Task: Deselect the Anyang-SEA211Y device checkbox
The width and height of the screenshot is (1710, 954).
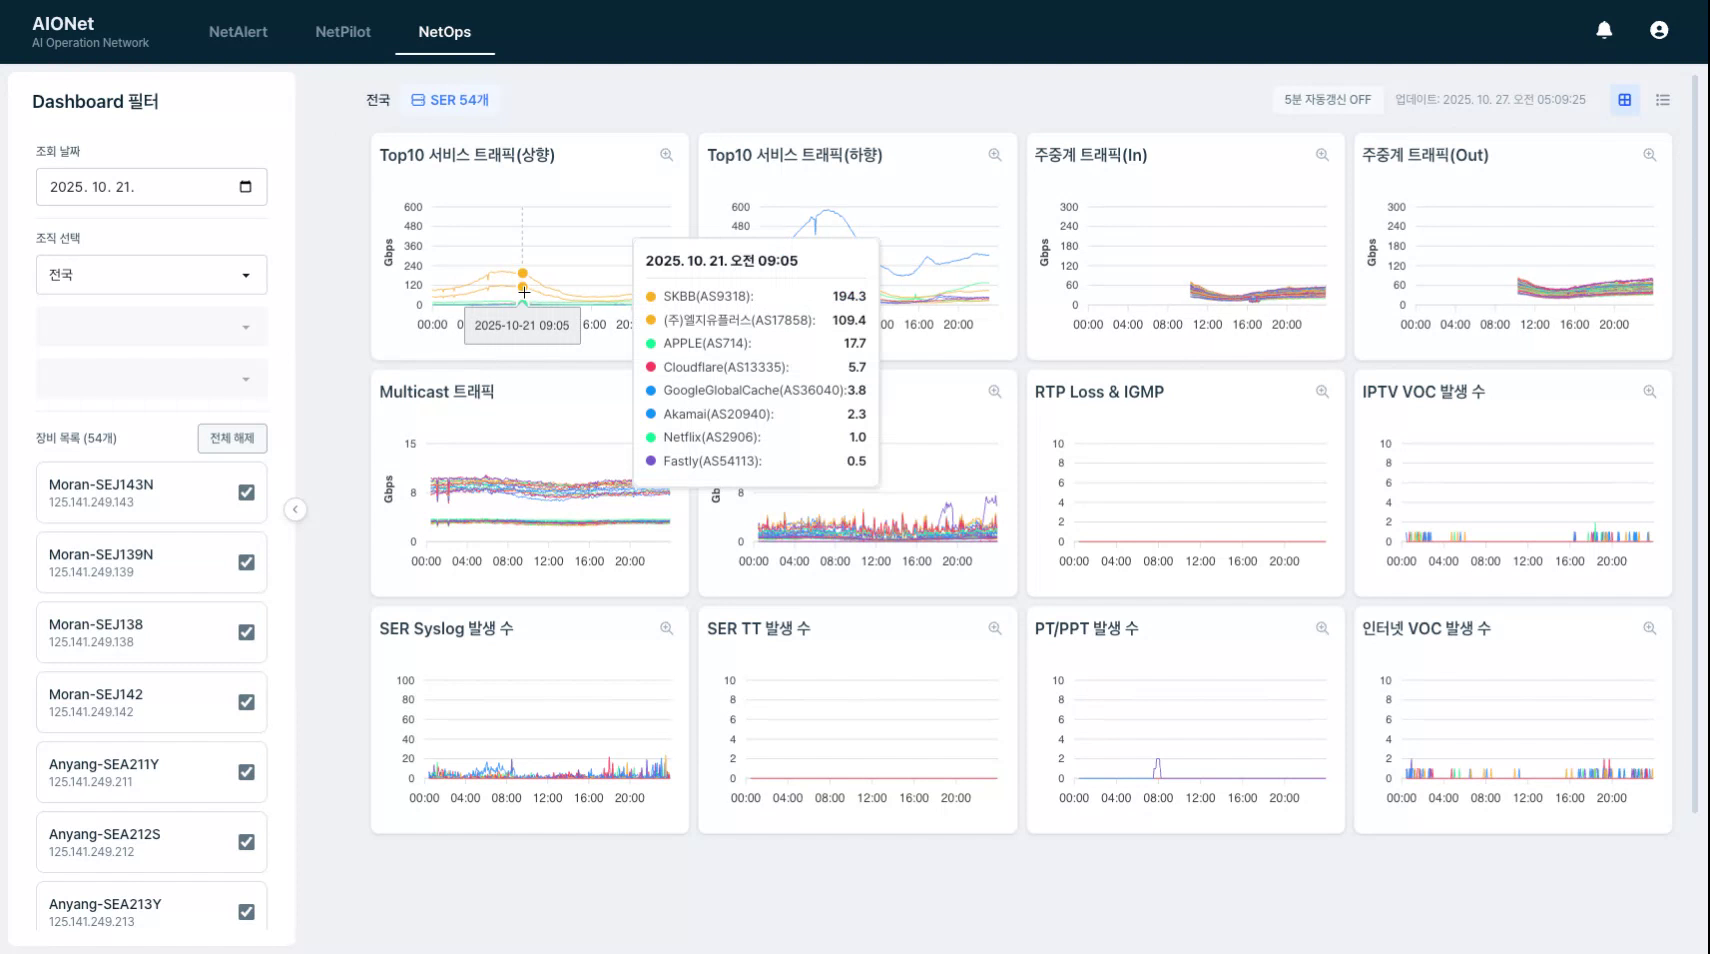Action: (x=246, y=772)
